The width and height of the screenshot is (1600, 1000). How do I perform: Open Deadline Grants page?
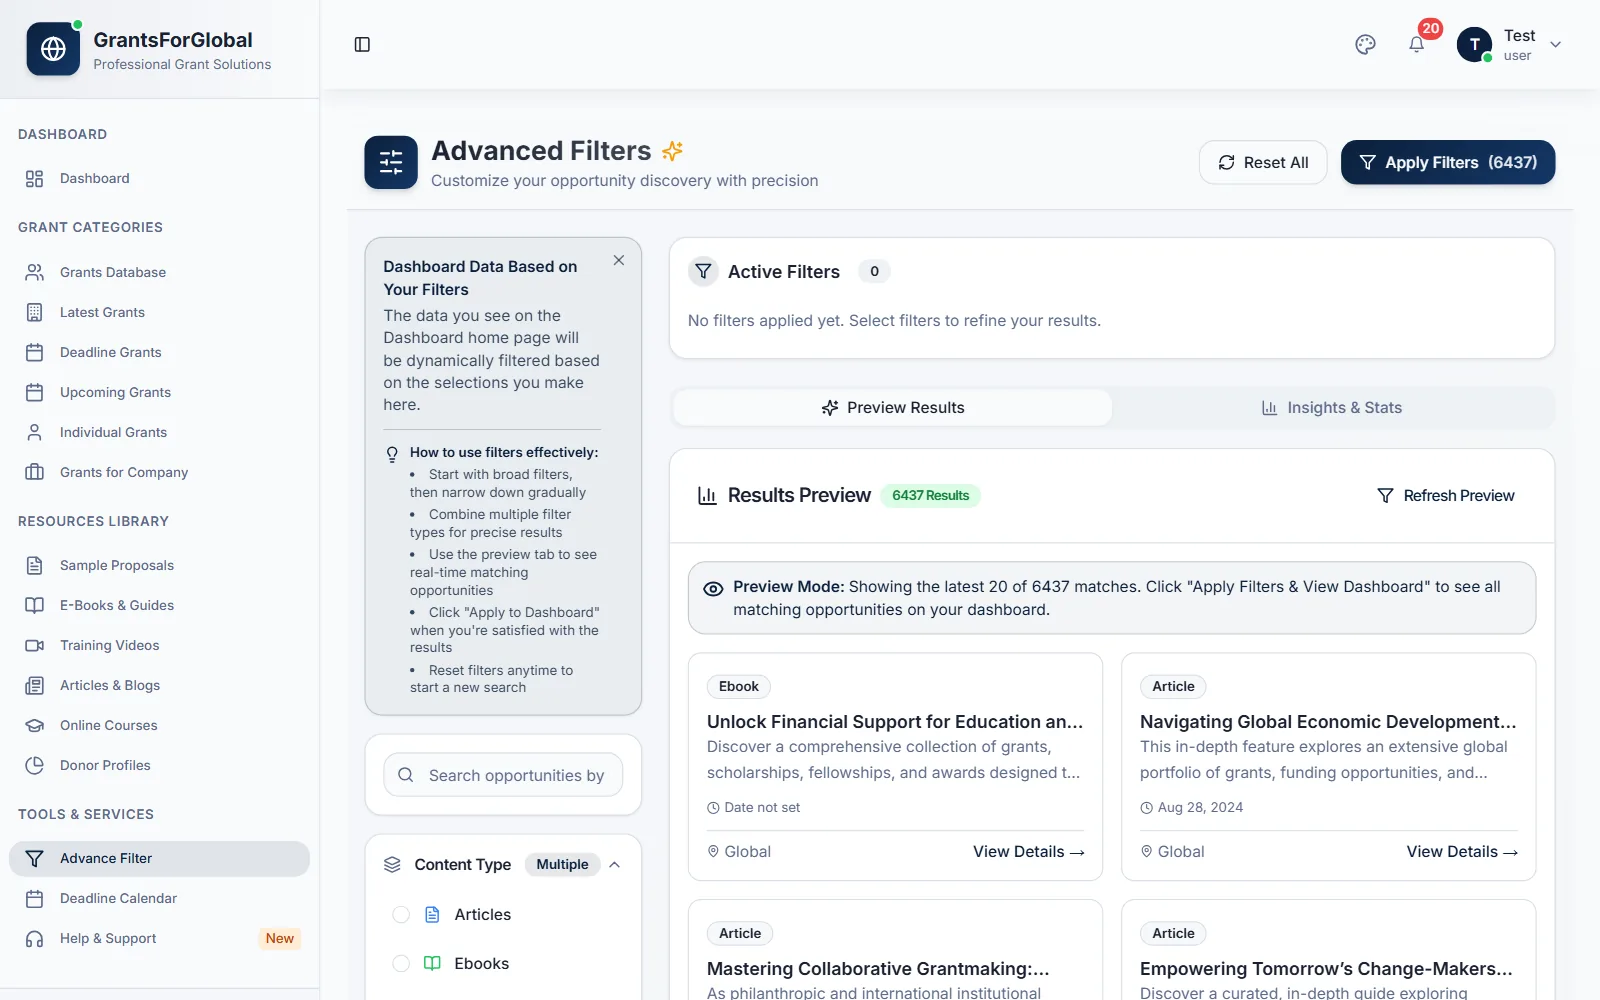[160, 352]
